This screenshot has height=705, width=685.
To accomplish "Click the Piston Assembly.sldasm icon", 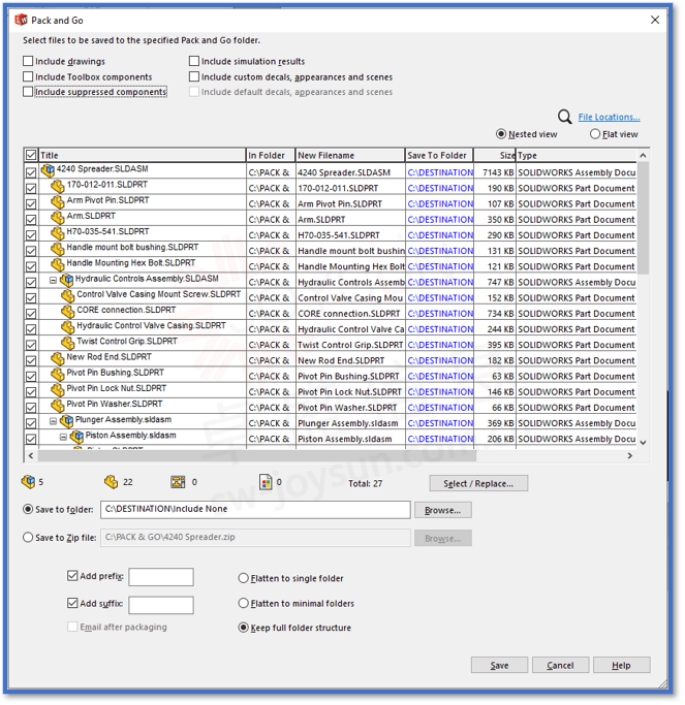I will 77,437.
